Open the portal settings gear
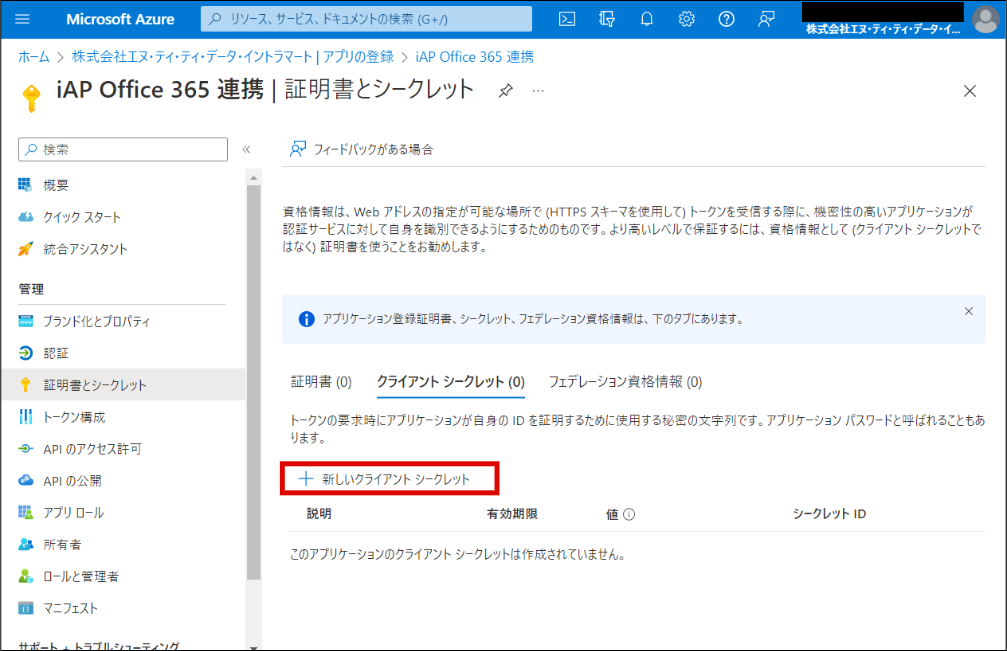This screenshot has height=651, width=1007. 686,19
